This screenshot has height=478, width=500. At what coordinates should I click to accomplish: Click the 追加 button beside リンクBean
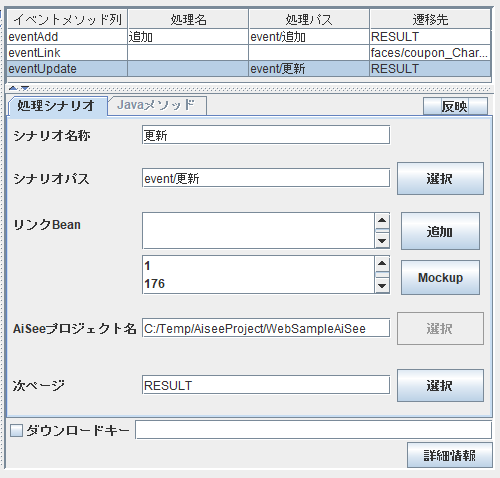[x=440, y=231]
